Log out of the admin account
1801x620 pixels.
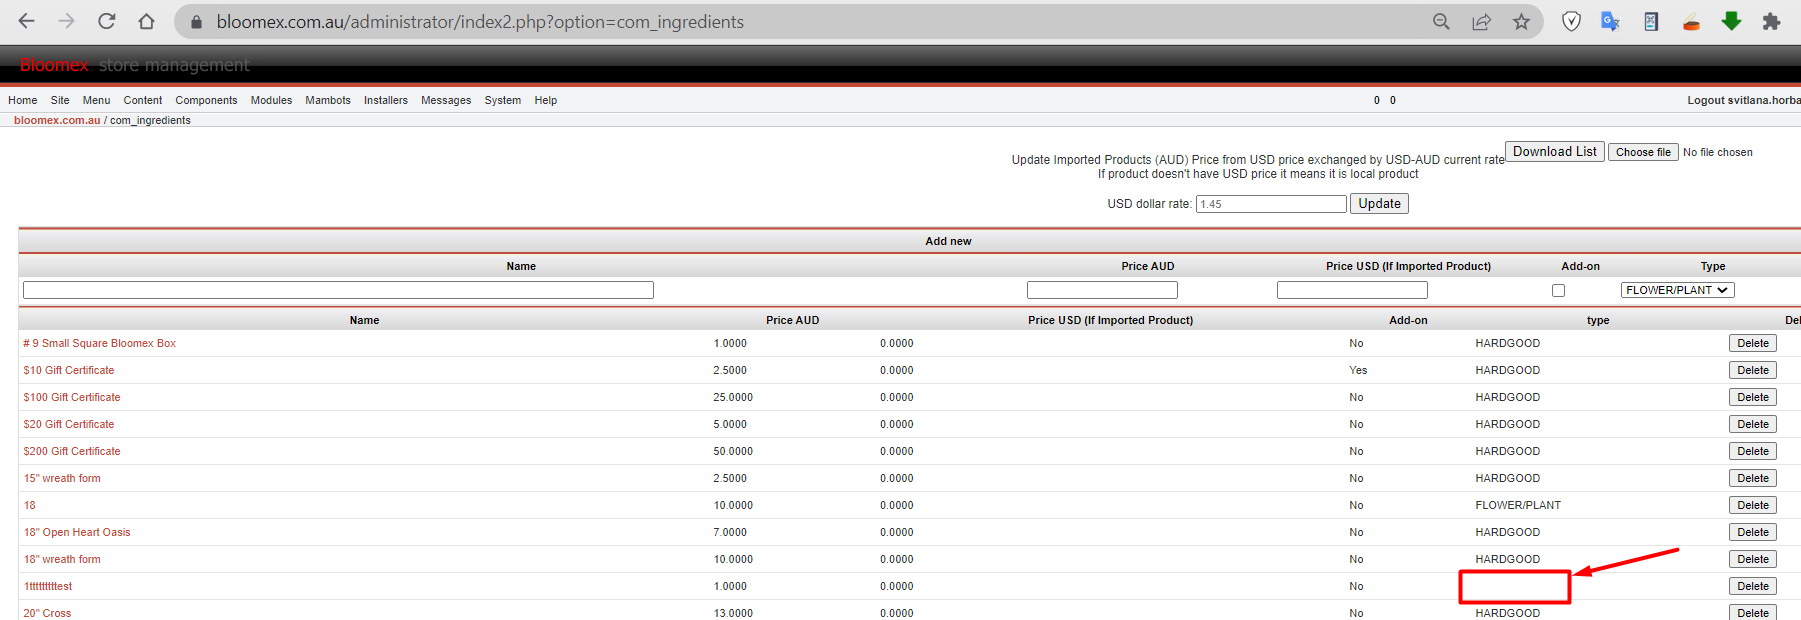(x=1744, y=100)
